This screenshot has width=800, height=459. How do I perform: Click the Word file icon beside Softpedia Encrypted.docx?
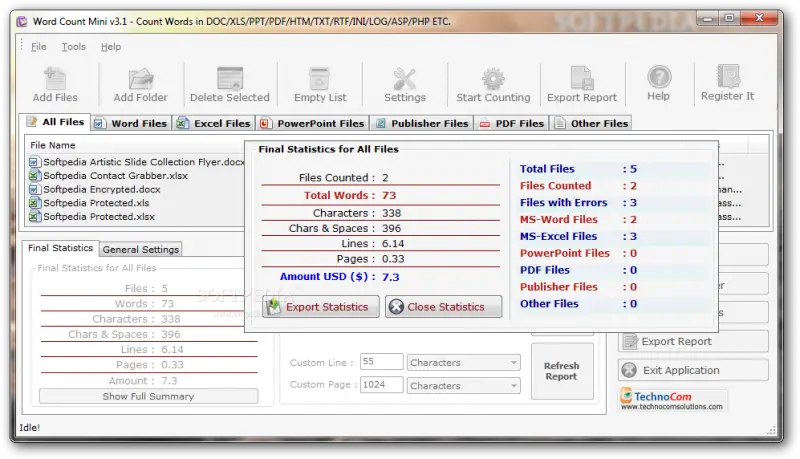tap(34, 189)
